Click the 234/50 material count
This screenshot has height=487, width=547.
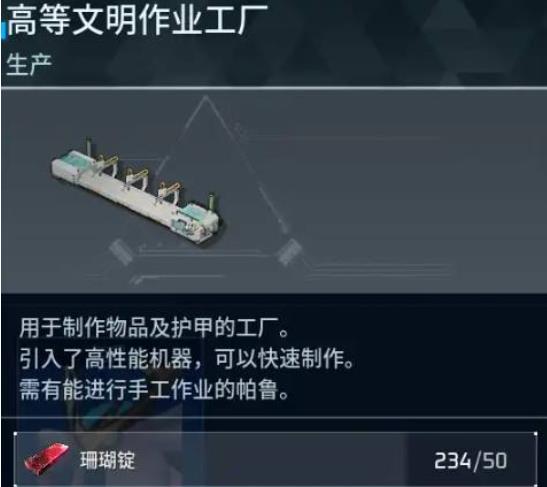click(471, 461)
